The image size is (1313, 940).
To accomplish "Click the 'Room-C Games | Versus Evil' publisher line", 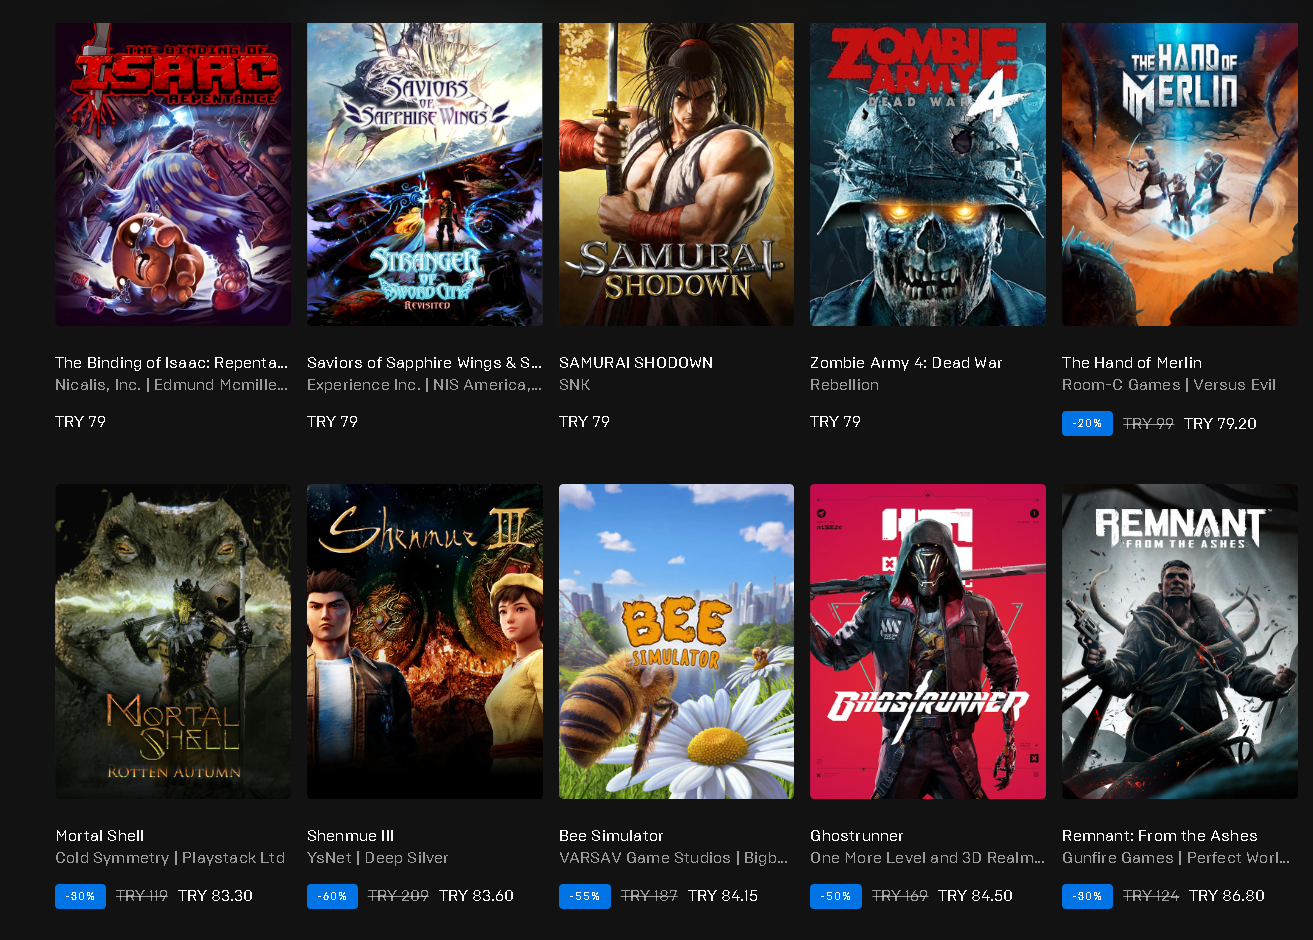I will (x=1169, y=385).
